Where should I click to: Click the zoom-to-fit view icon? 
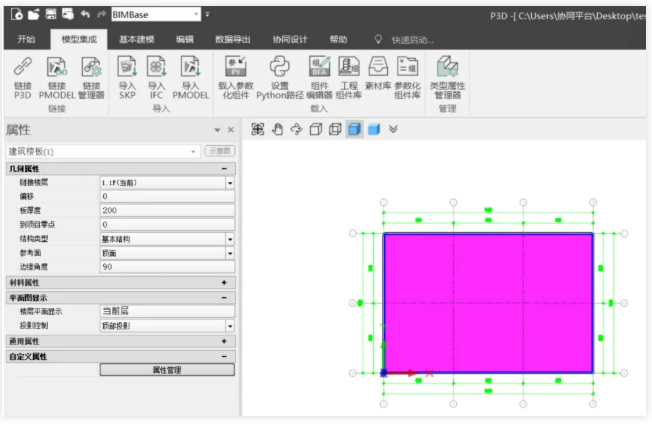tap(258, 129)
